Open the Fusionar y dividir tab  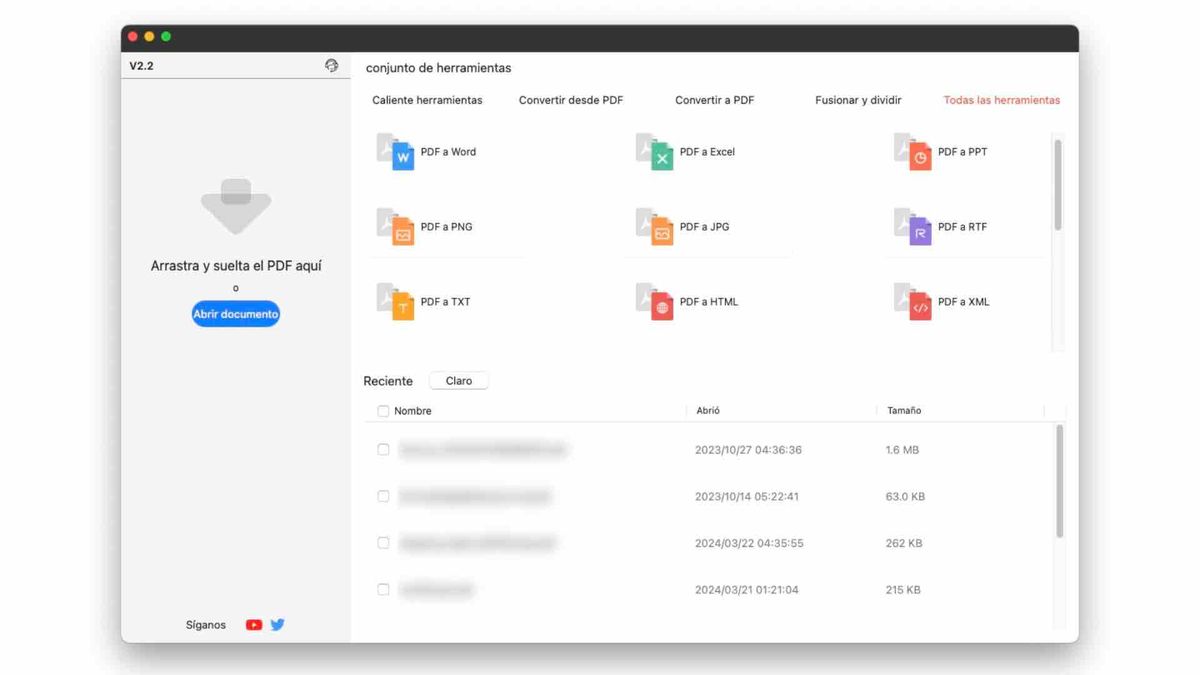point(858,100)
